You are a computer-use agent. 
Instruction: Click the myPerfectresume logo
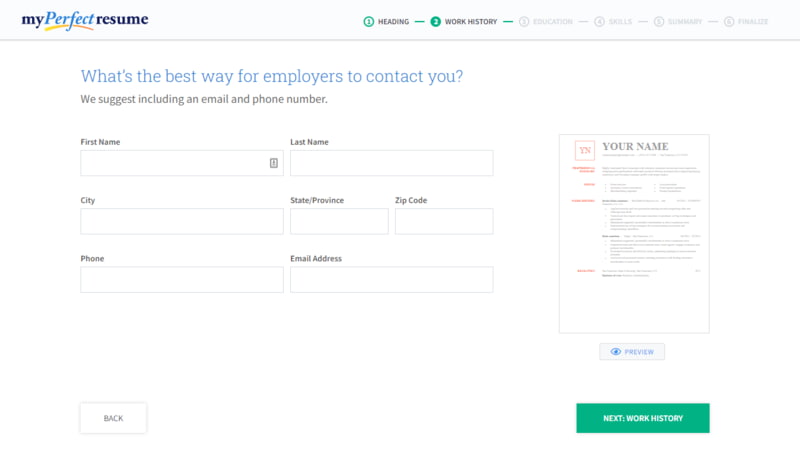point(85,20)
